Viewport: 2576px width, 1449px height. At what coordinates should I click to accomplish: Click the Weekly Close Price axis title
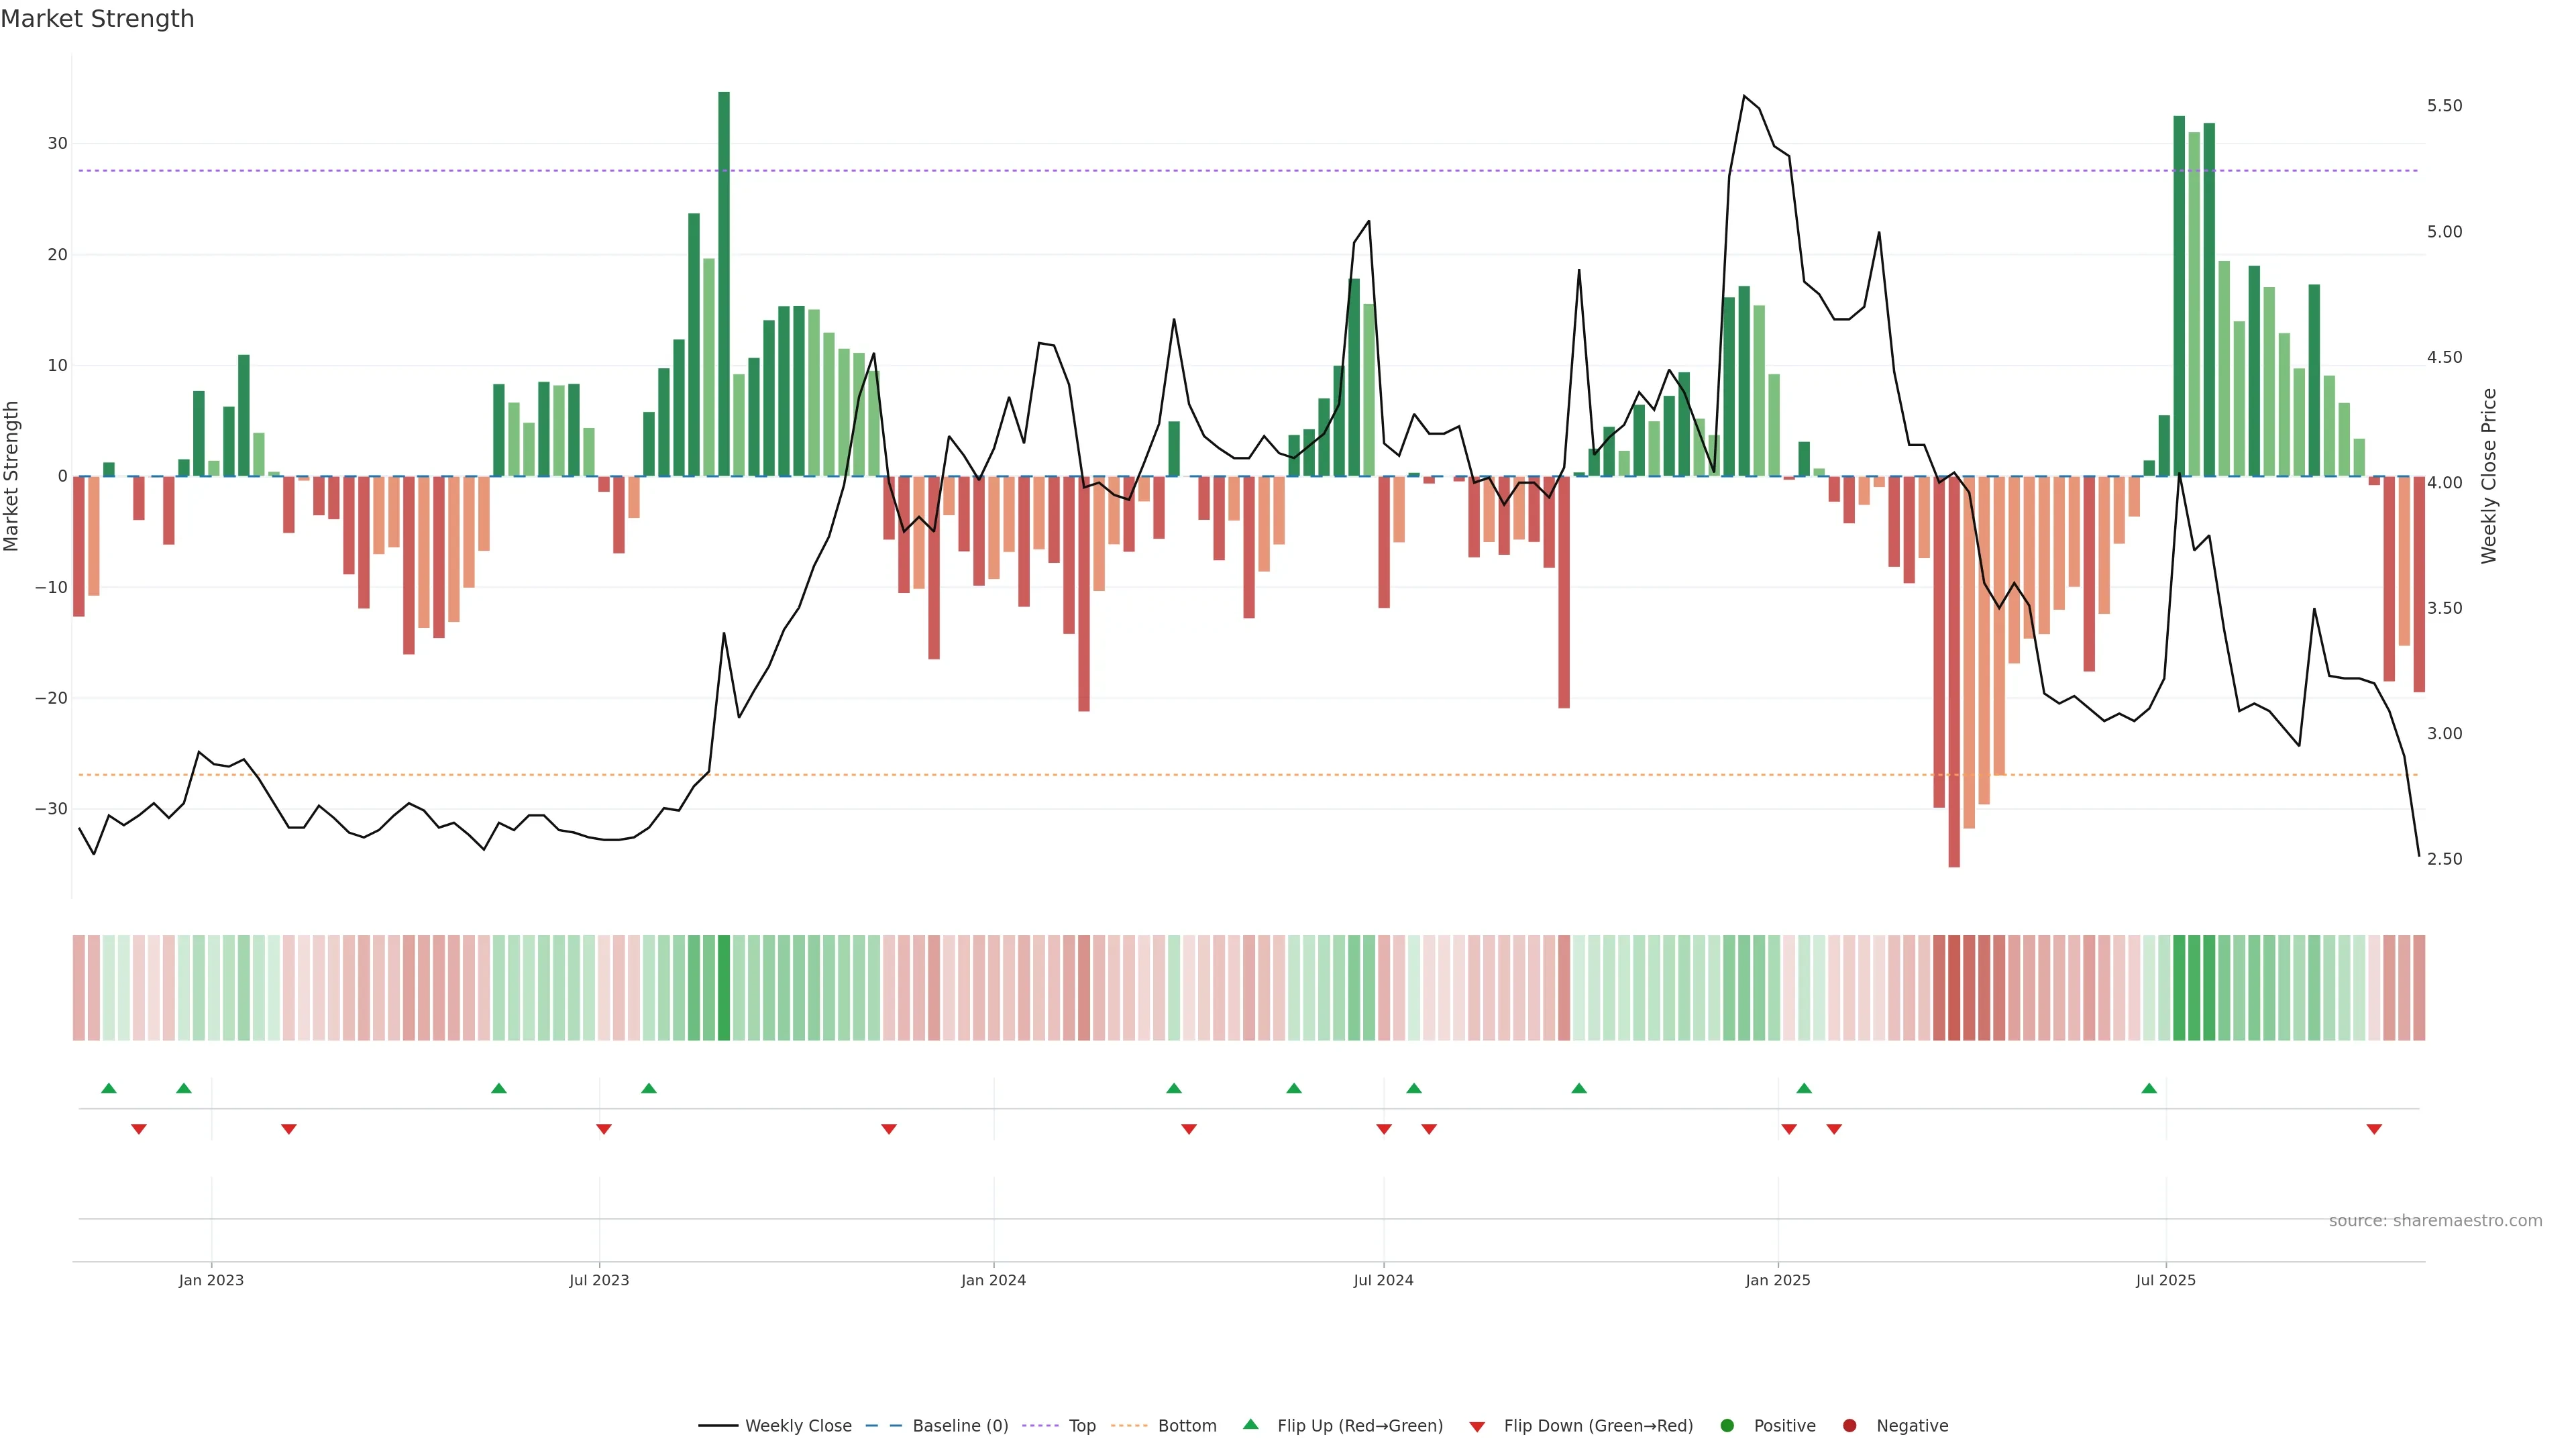2489,476
